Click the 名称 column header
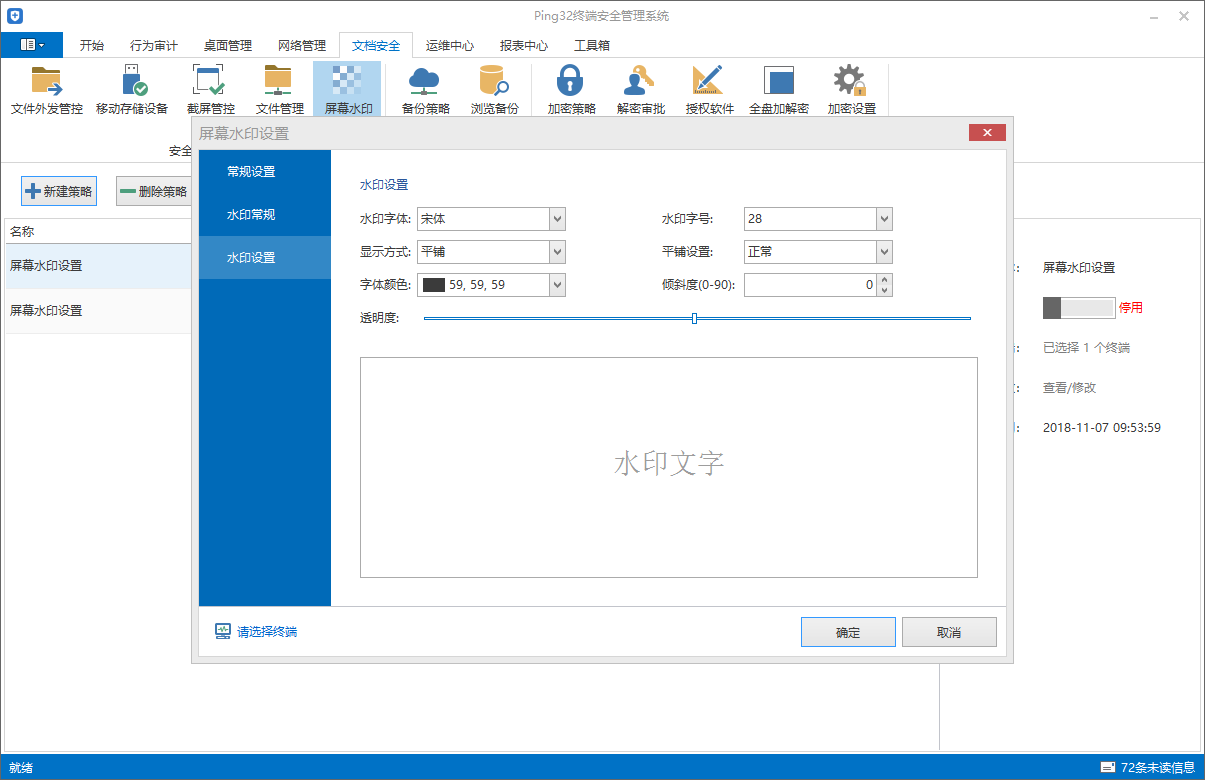This screenshot has width=1205, height=780. [22, 232]
